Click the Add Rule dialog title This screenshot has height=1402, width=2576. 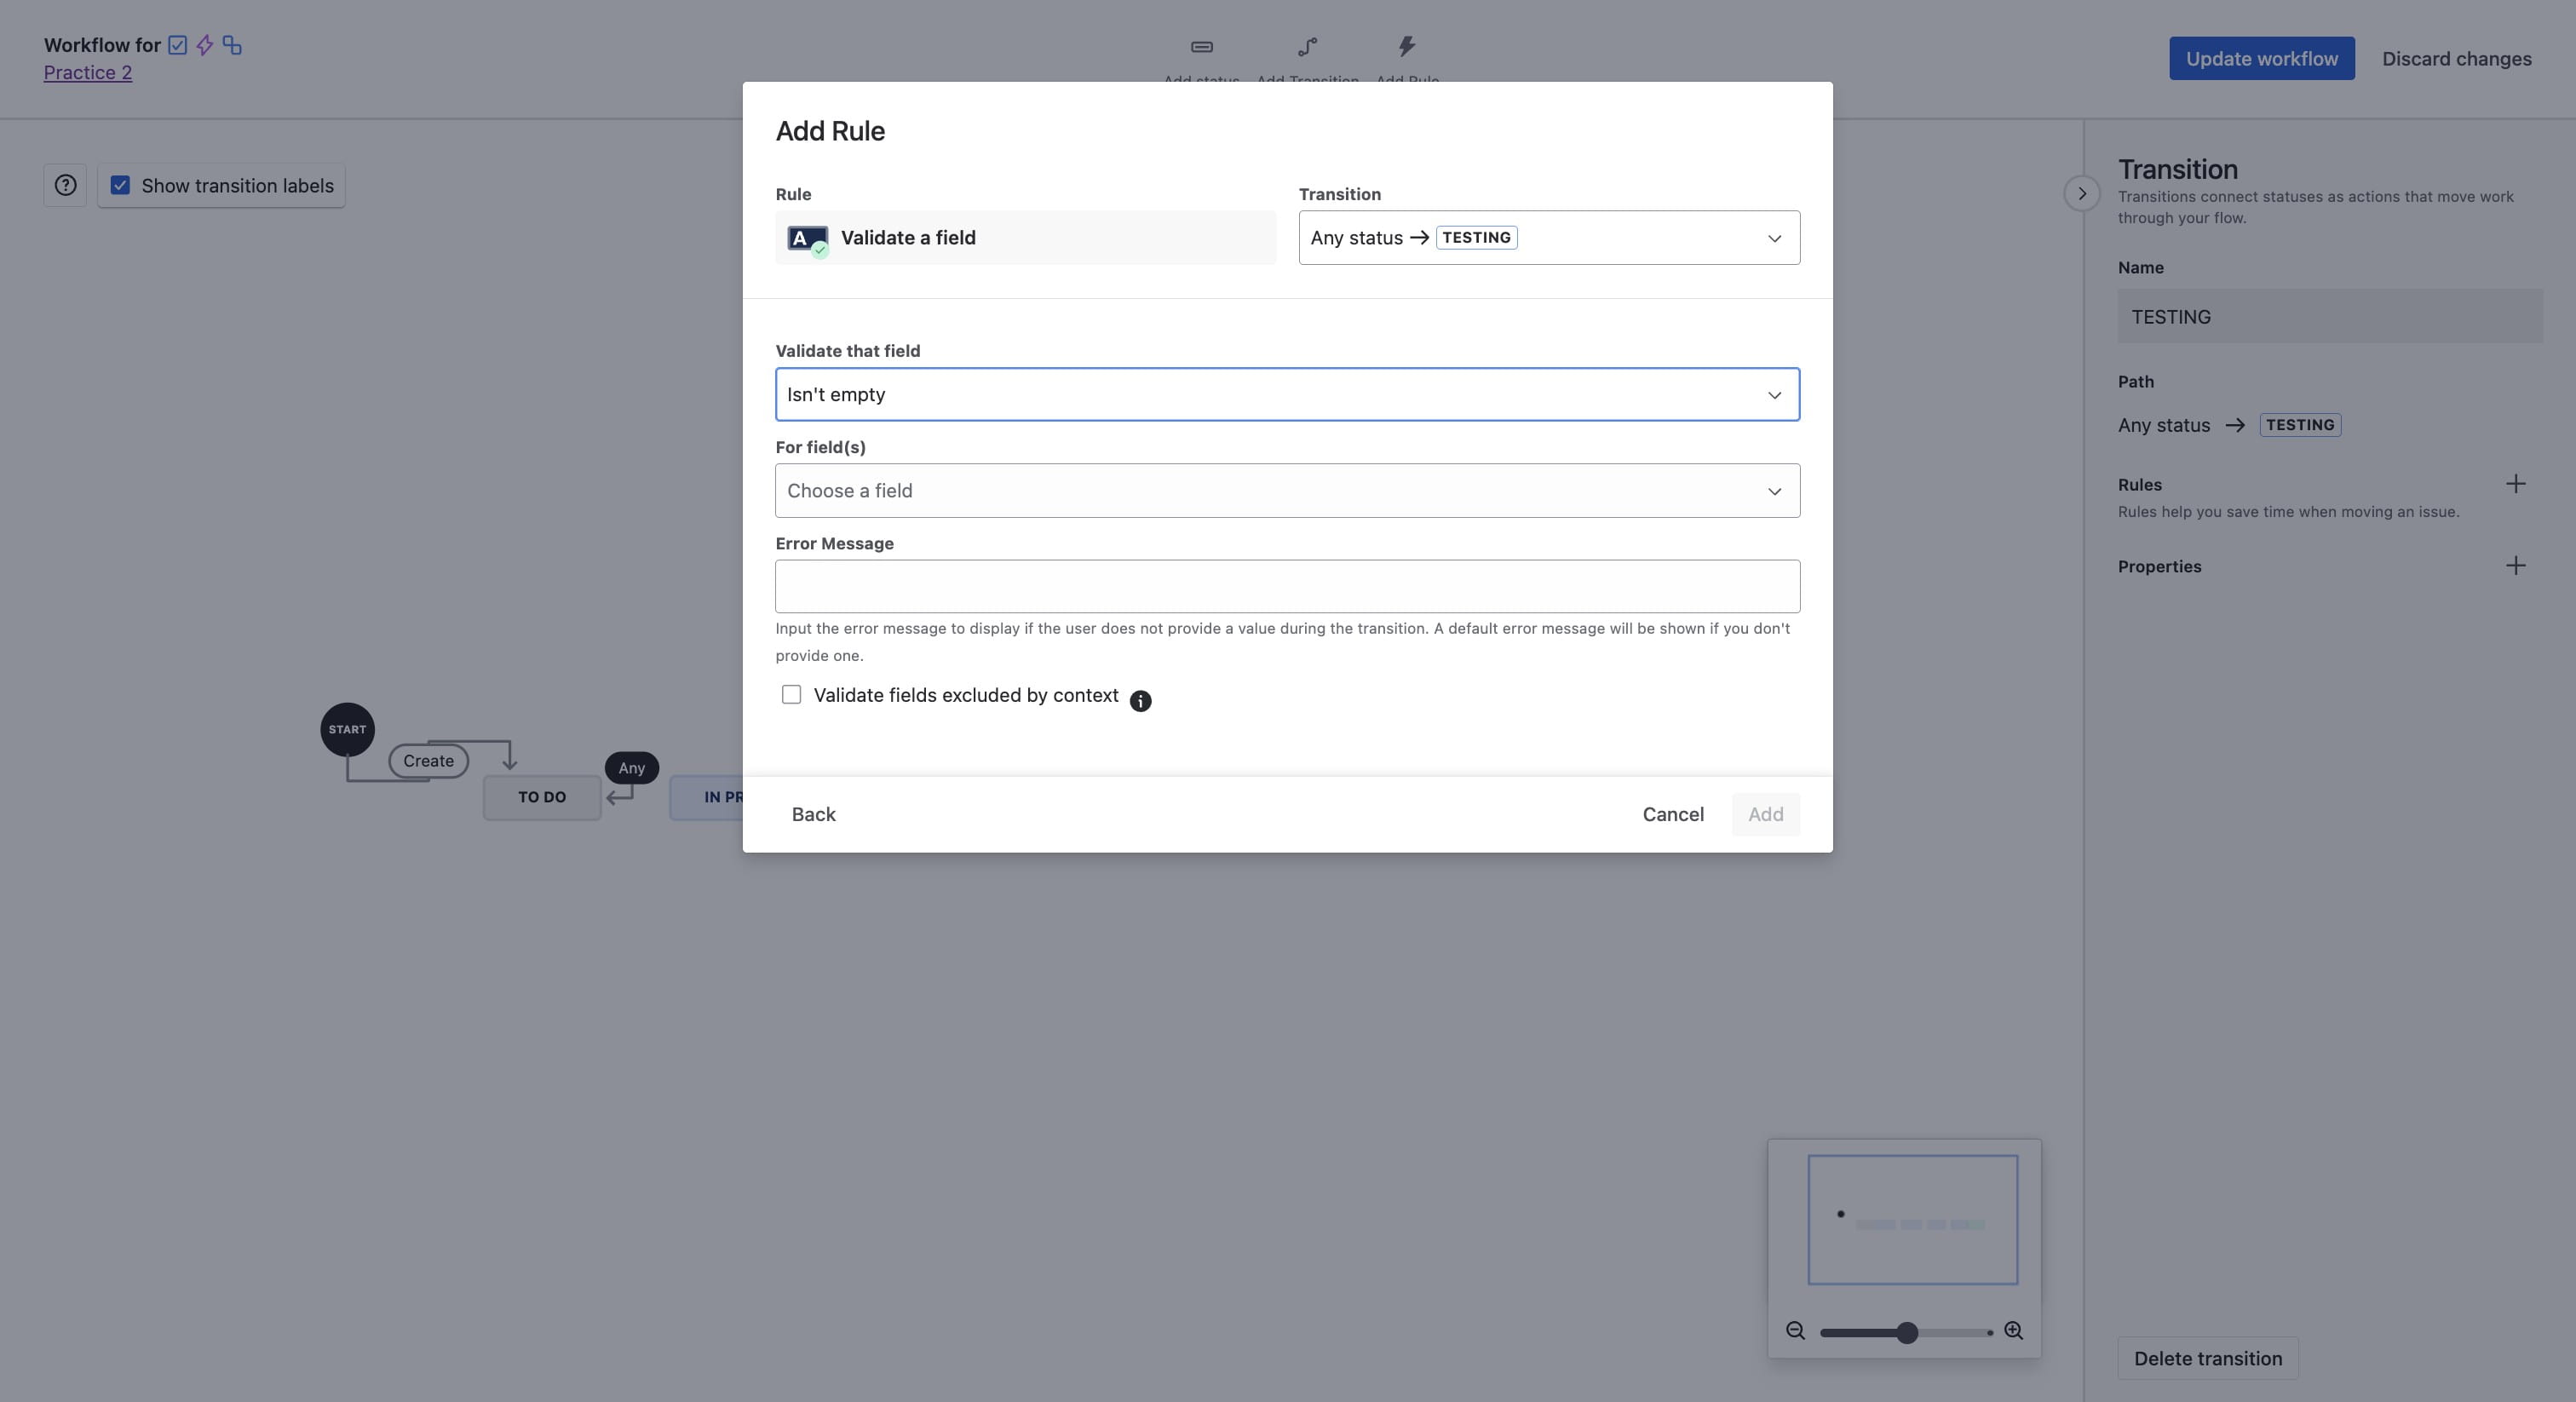click(x=830, y=132)
